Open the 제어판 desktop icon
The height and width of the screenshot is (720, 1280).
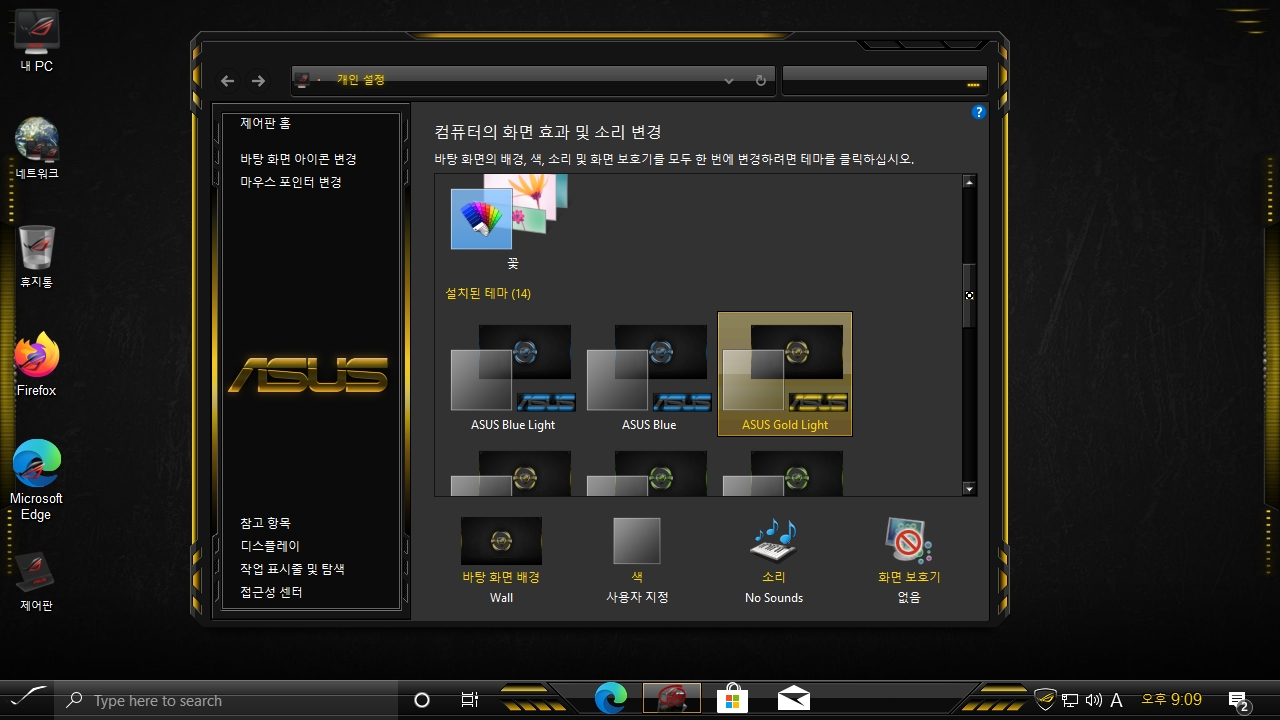36,581
